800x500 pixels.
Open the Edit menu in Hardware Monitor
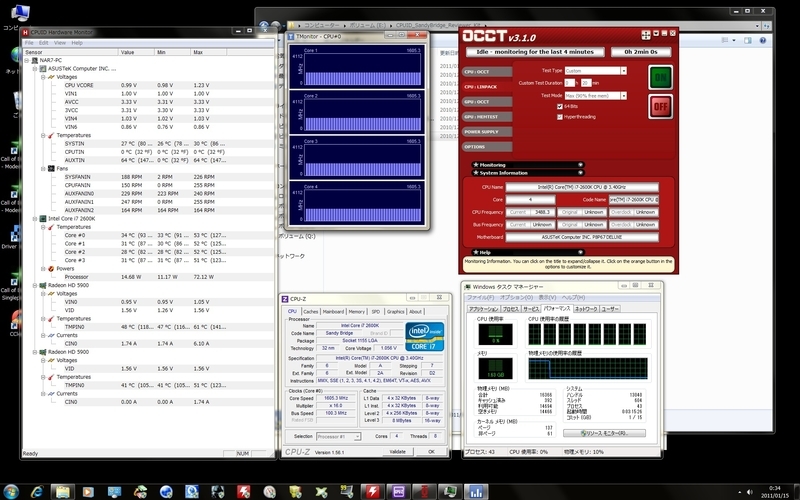pyautogui.click(x=44, y=43)
